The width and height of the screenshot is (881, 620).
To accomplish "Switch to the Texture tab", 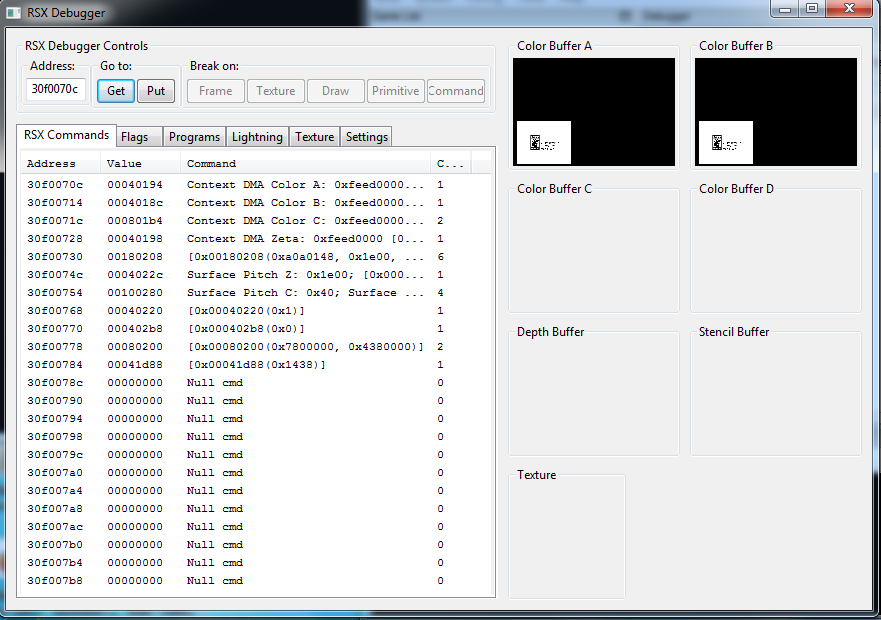I will click(314, 137).
